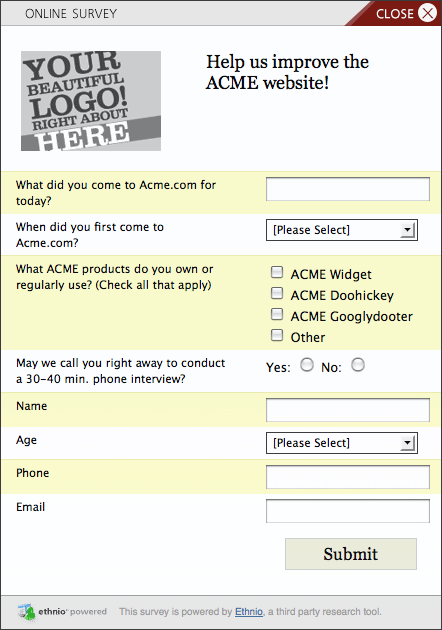Click into the Phone field
This screenshot has height=630, width=442.
[x=348, y=477]
